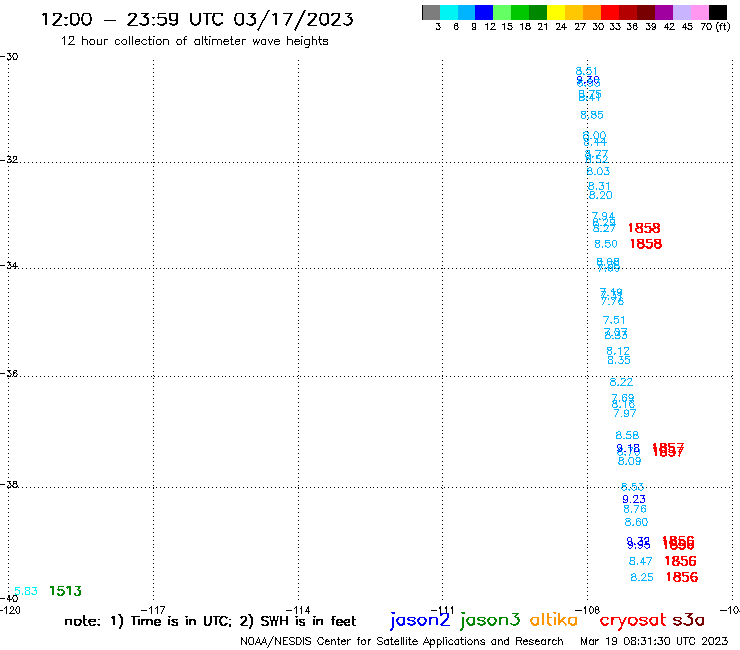The image size is (740, 650).
Task: Click the wave height value 8.50
Action: coord(606,244)
